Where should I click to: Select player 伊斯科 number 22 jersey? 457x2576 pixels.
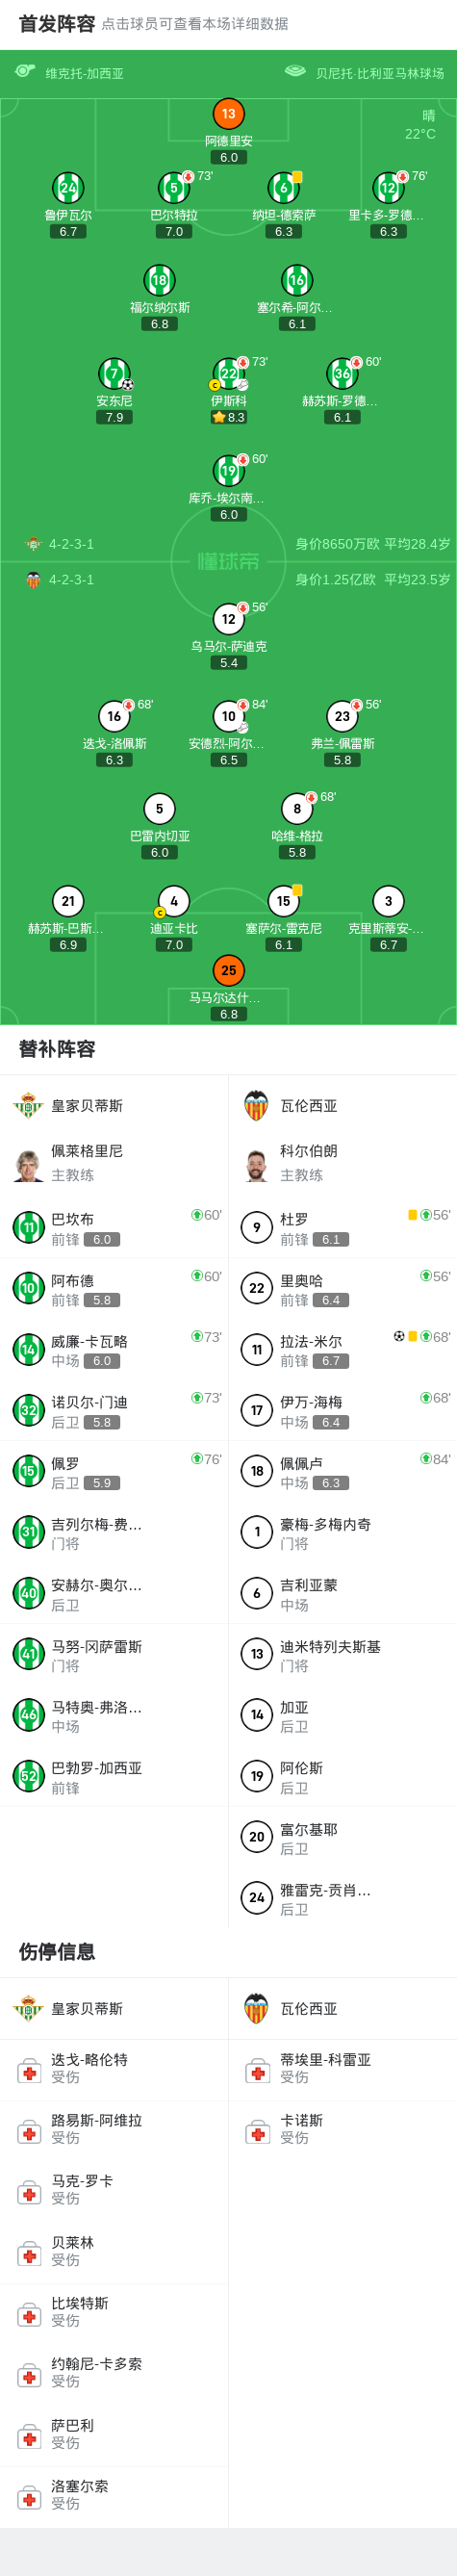point(228,374)
